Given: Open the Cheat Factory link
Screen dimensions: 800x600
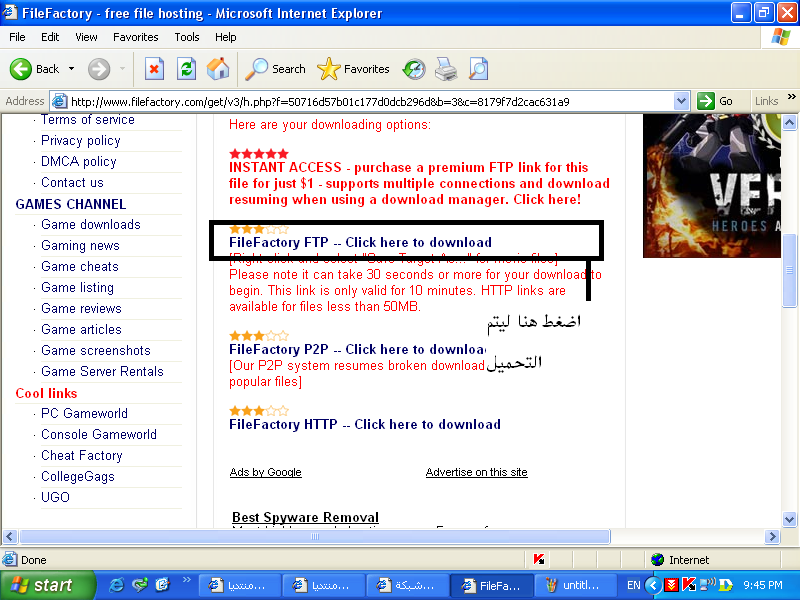Looking at the screenshot, I should click(82, 455).
